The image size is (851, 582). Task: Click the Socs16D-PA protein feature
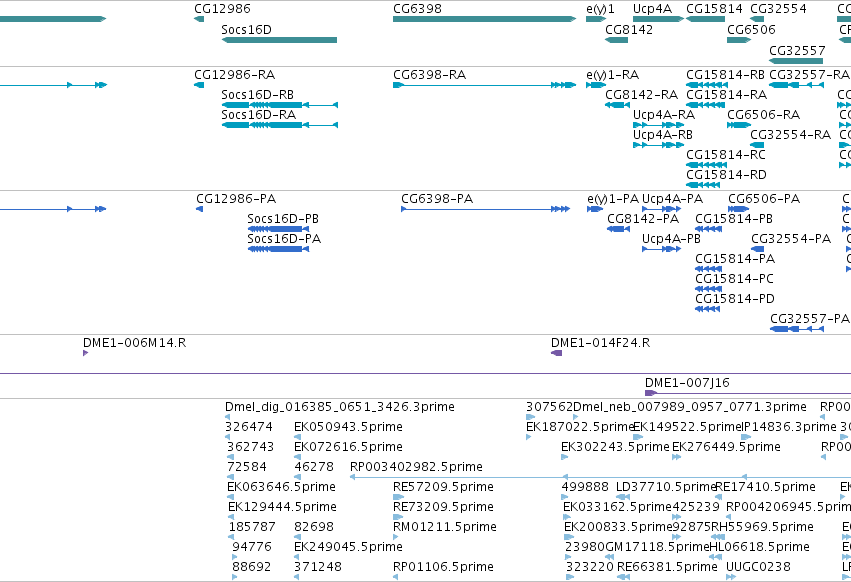(x=278, y=249)
